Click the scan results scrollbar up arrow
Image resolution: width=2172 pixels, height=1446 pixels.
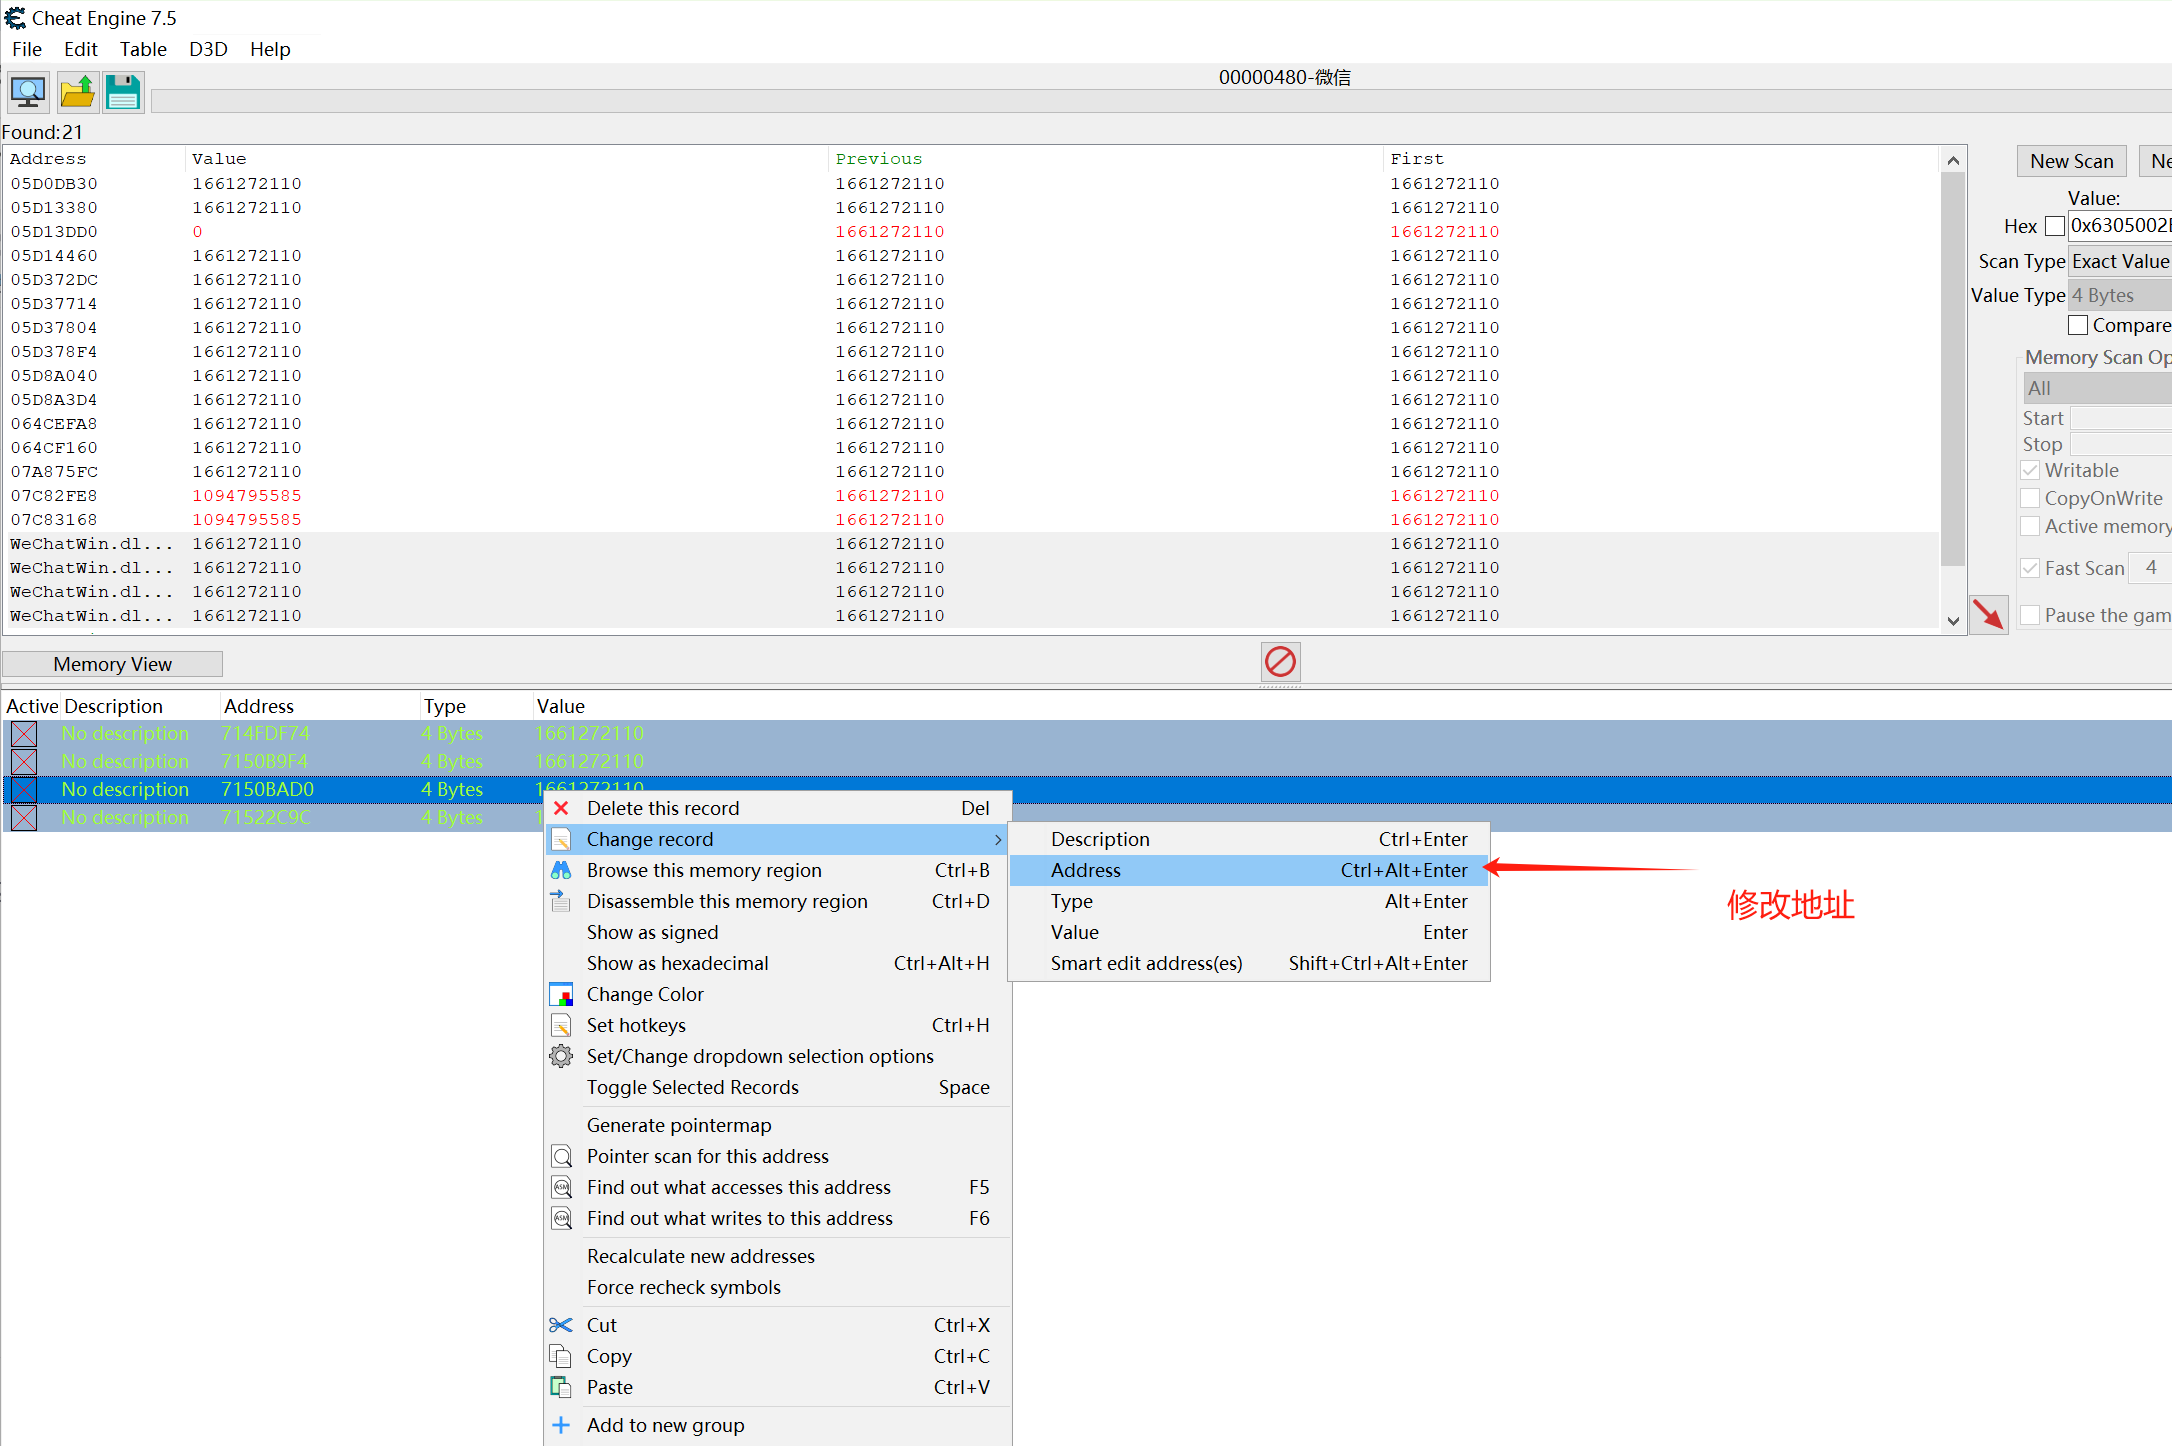(x=1953, y=160)
